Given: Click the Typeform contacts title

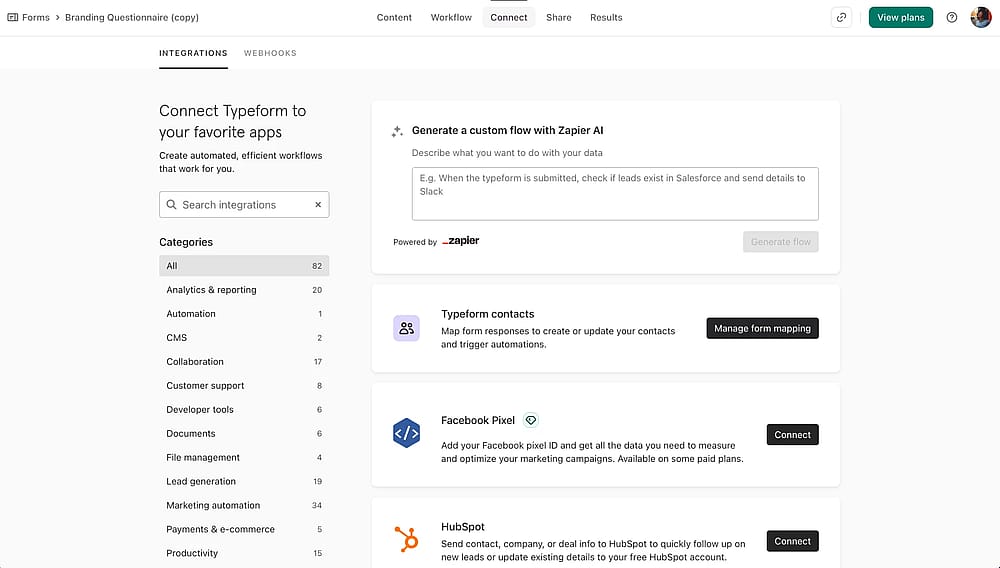Looking at the screenshot, I should (x=487, y=314).
